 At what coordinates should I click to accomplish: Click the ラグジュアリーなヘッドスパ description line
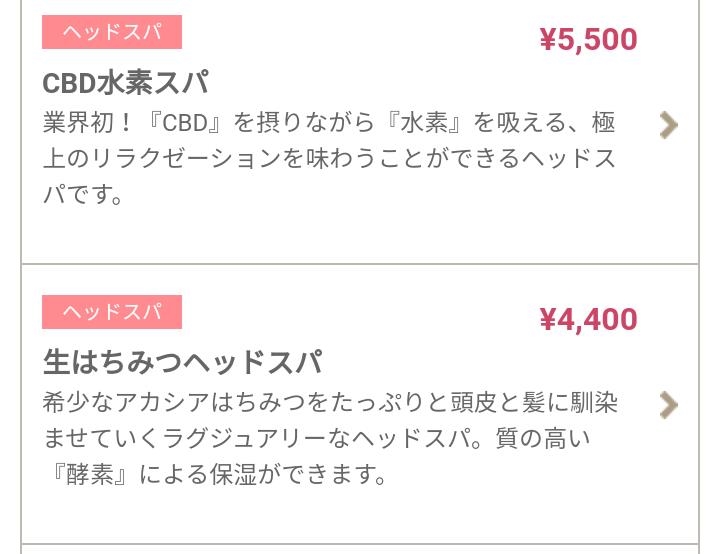317,439
